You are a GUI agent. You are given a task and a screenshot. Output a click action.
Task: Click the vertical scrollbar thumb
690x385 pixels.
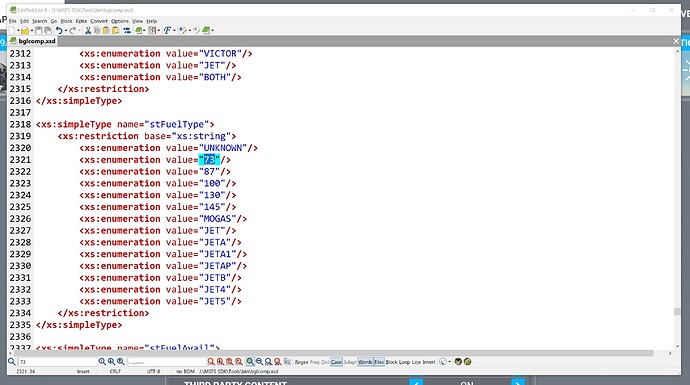click(677, 312)
